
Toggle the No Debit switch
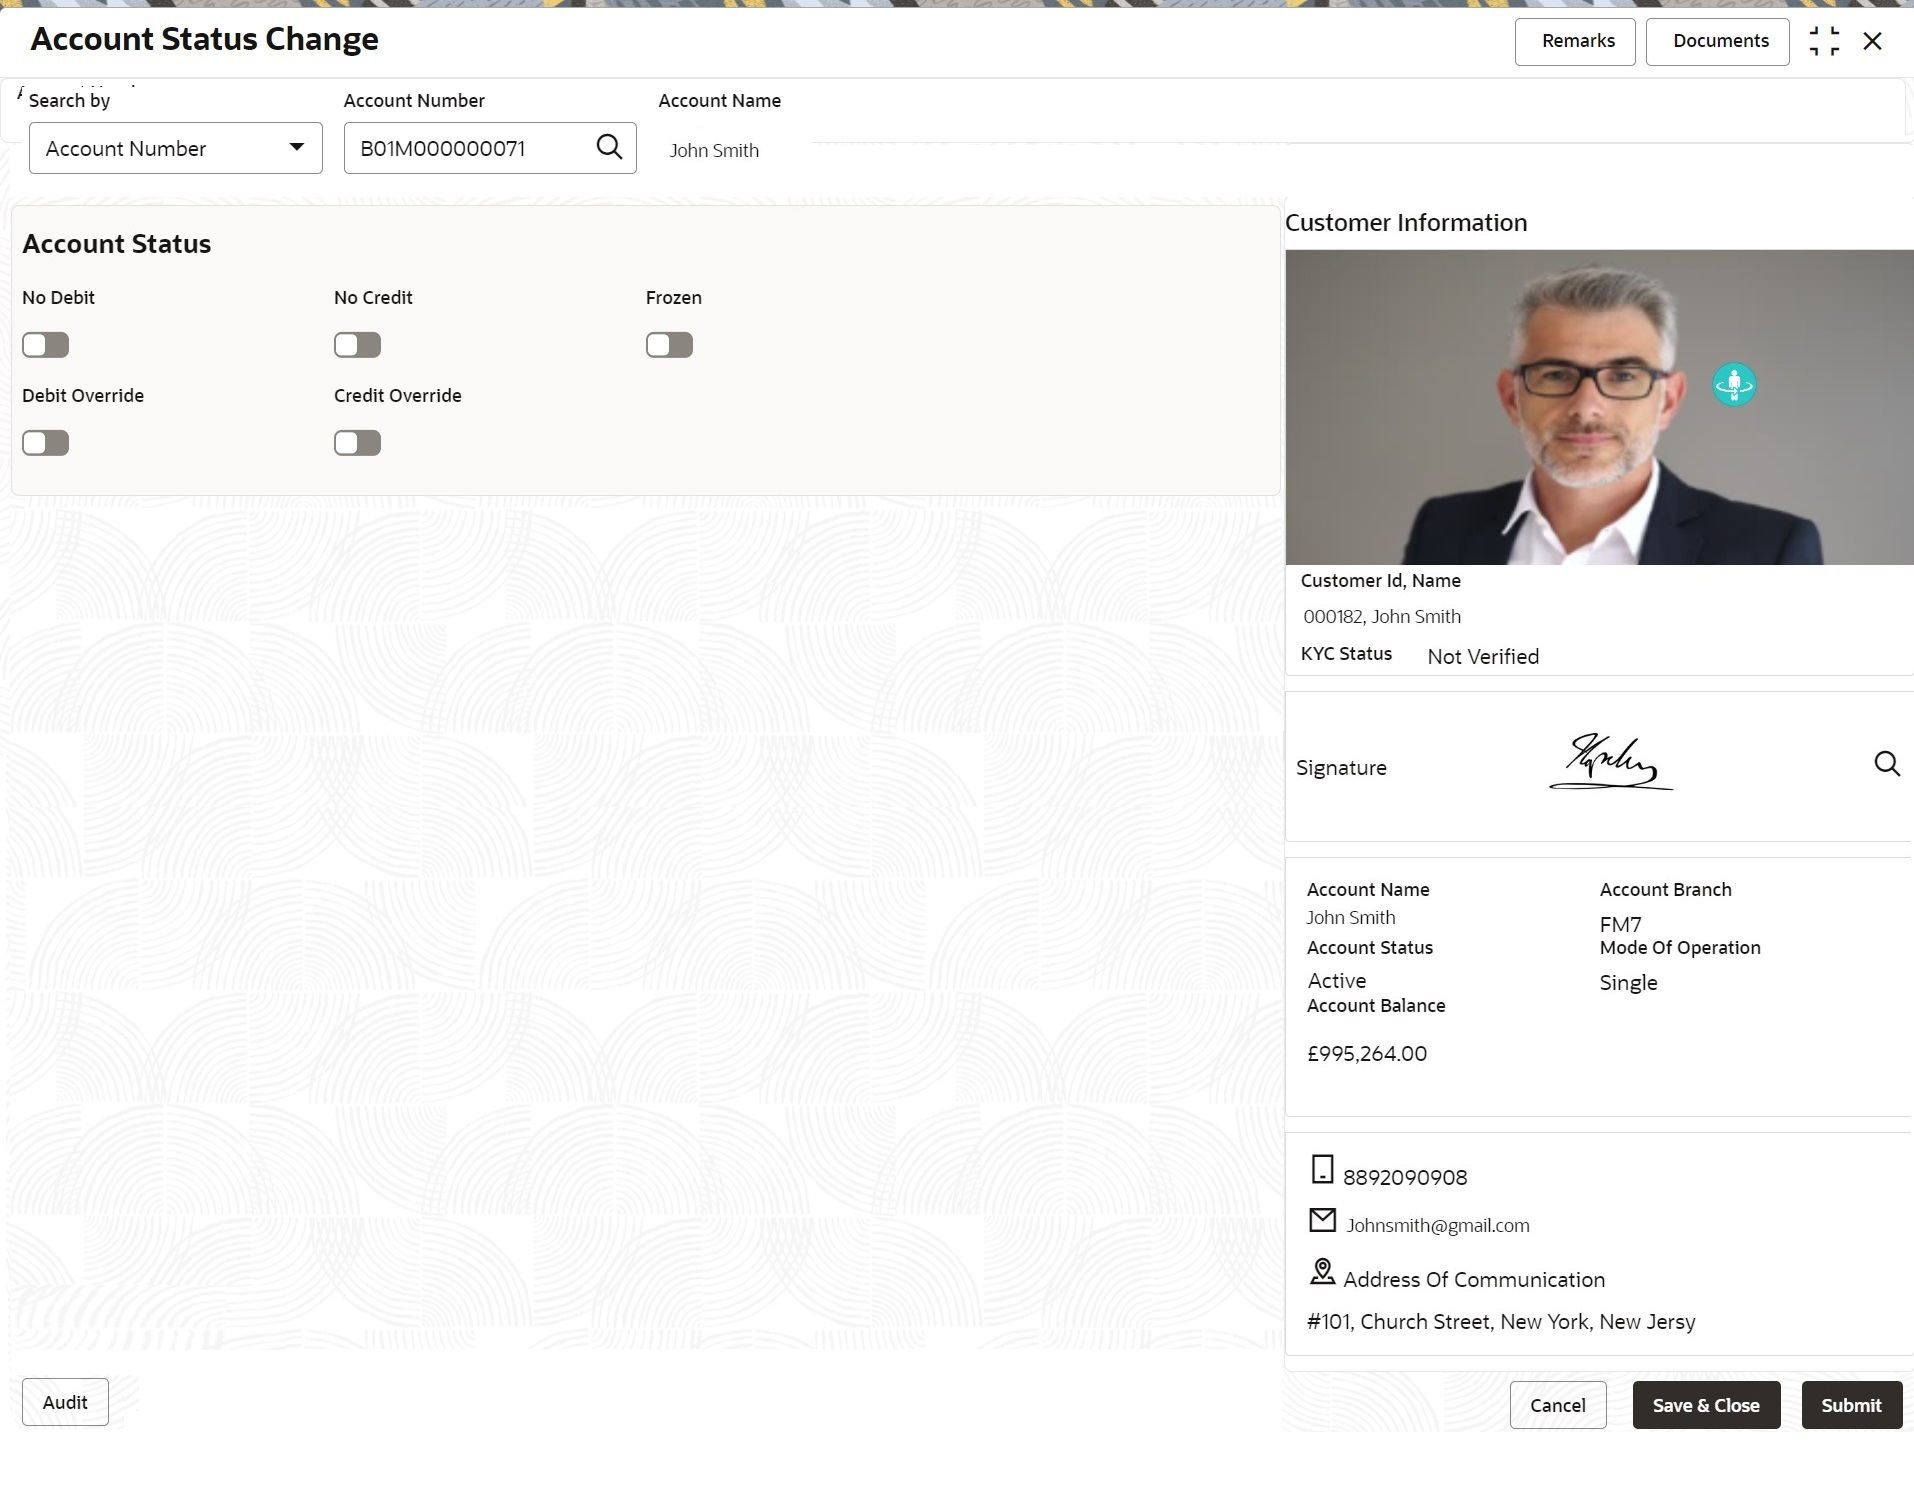coord(46,345)
